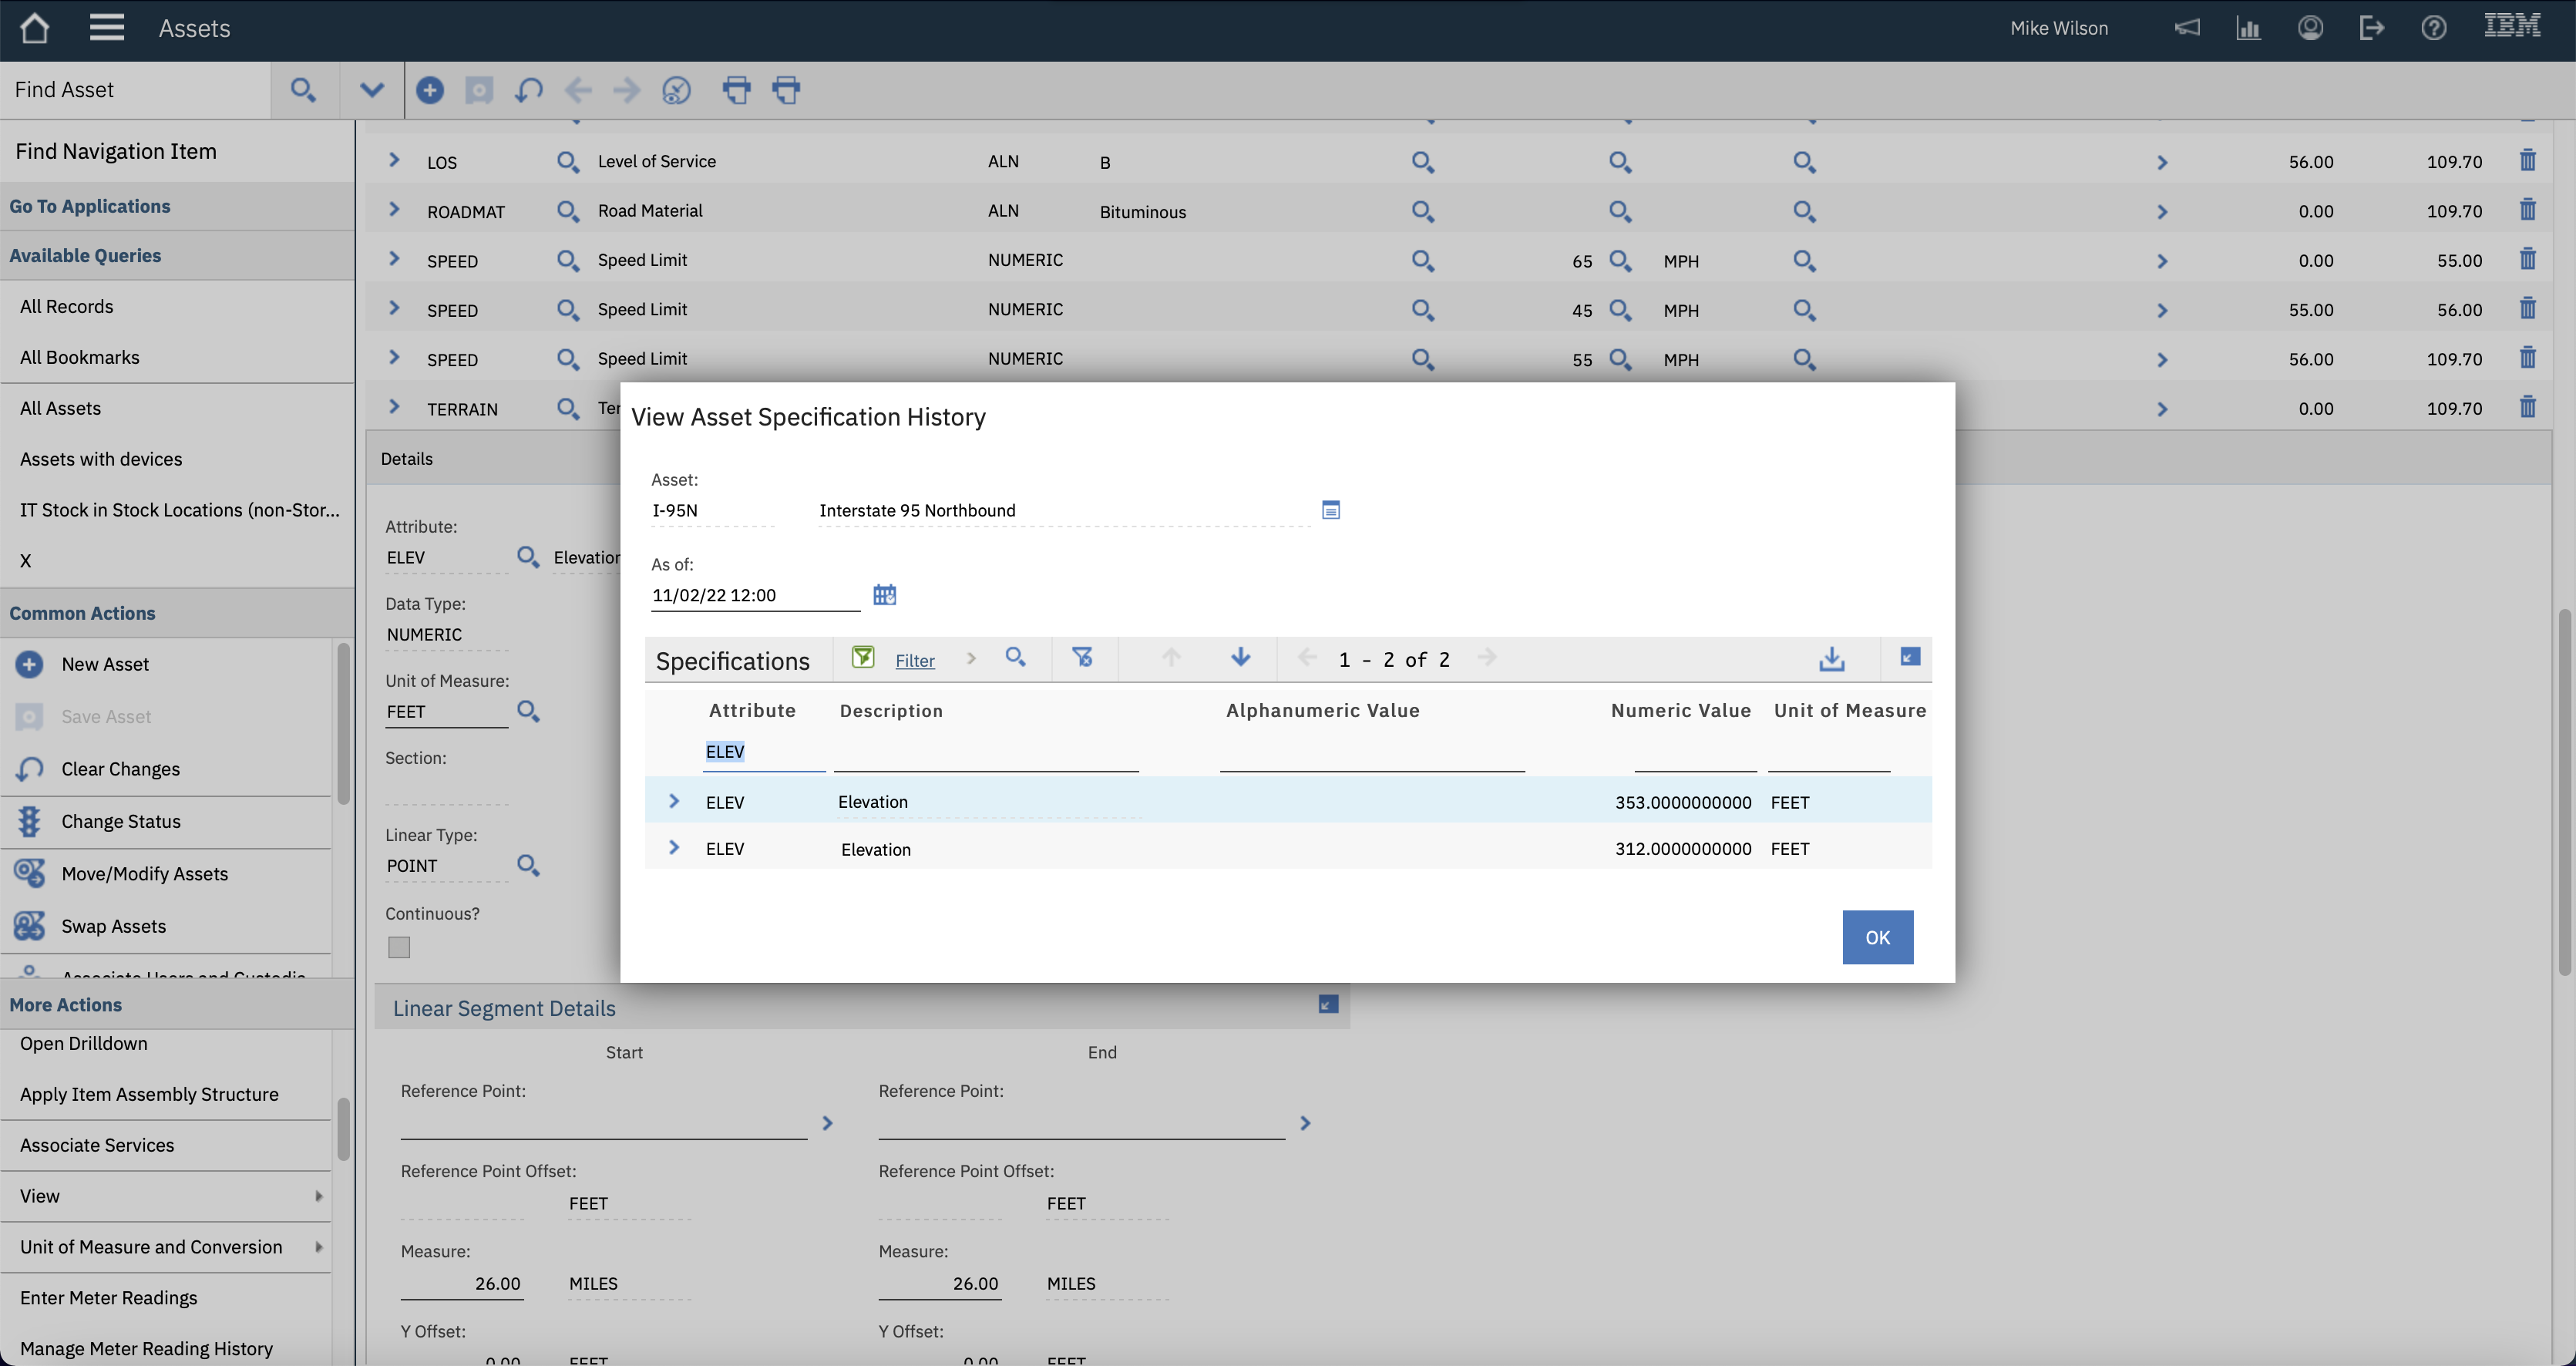Screen dimensions: 2576x1366
Task: Expand the Speed Limit 65 MPH row
Action: click(x=393, y=258)
